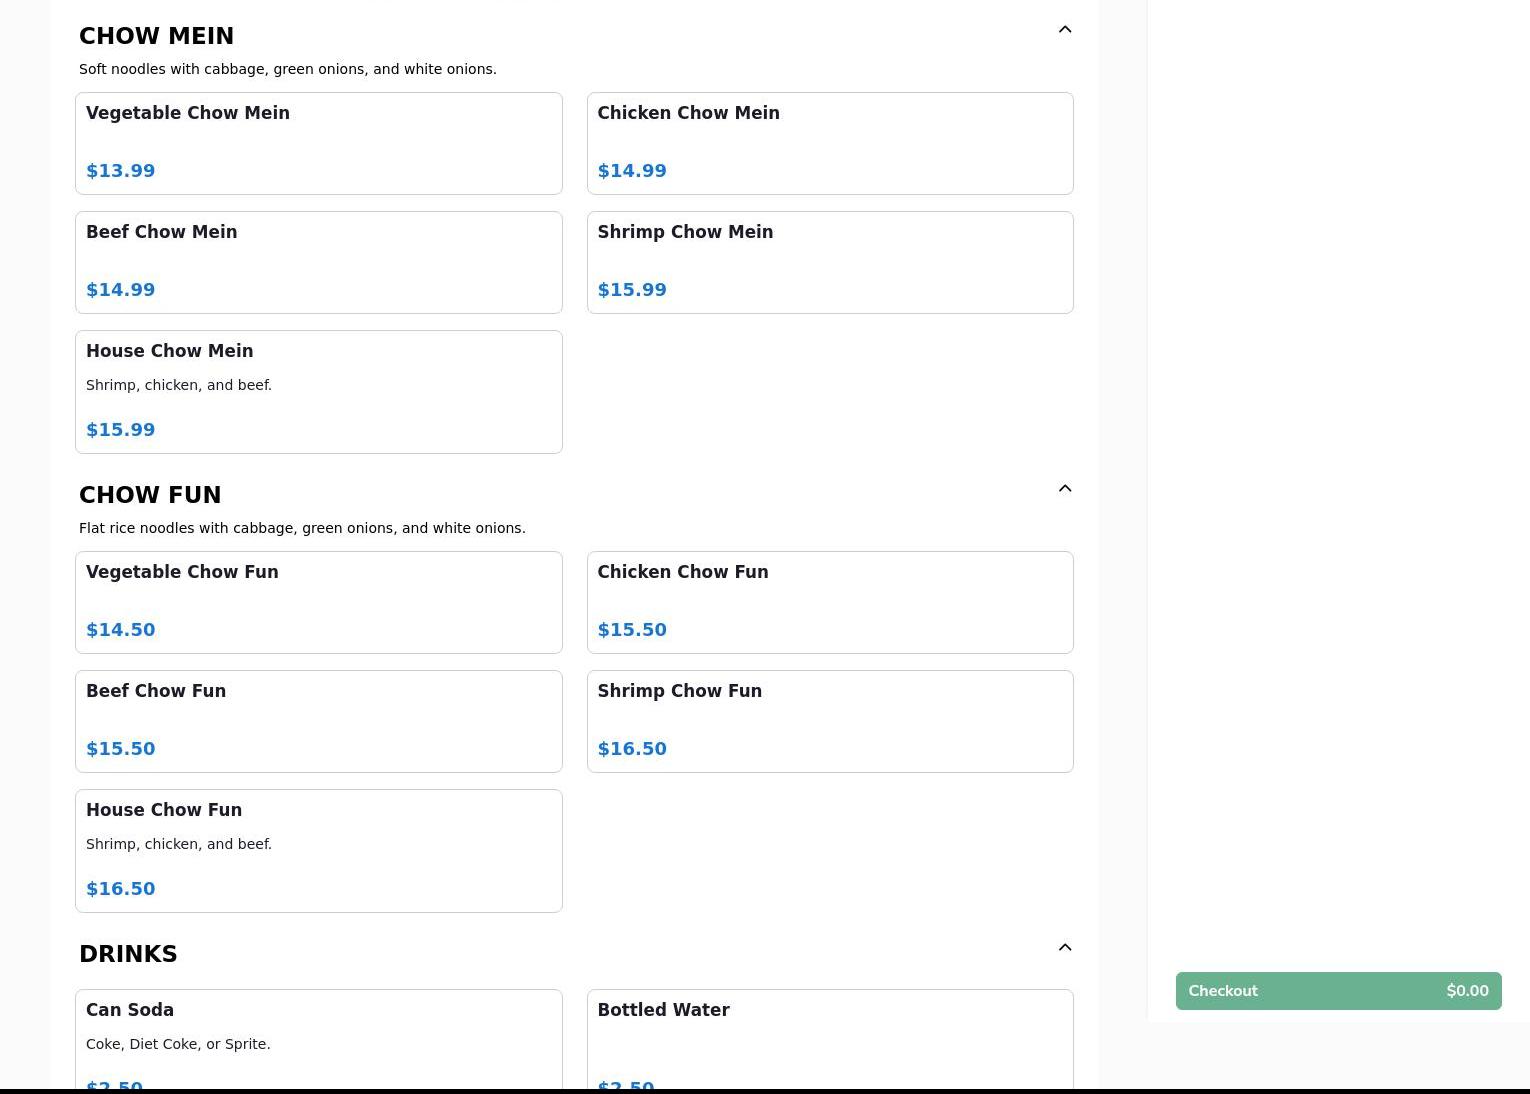Select House Chow Mein with shrimp, chicken, beef
This screenshot has width=1530, height=1094.
[318, 391]
